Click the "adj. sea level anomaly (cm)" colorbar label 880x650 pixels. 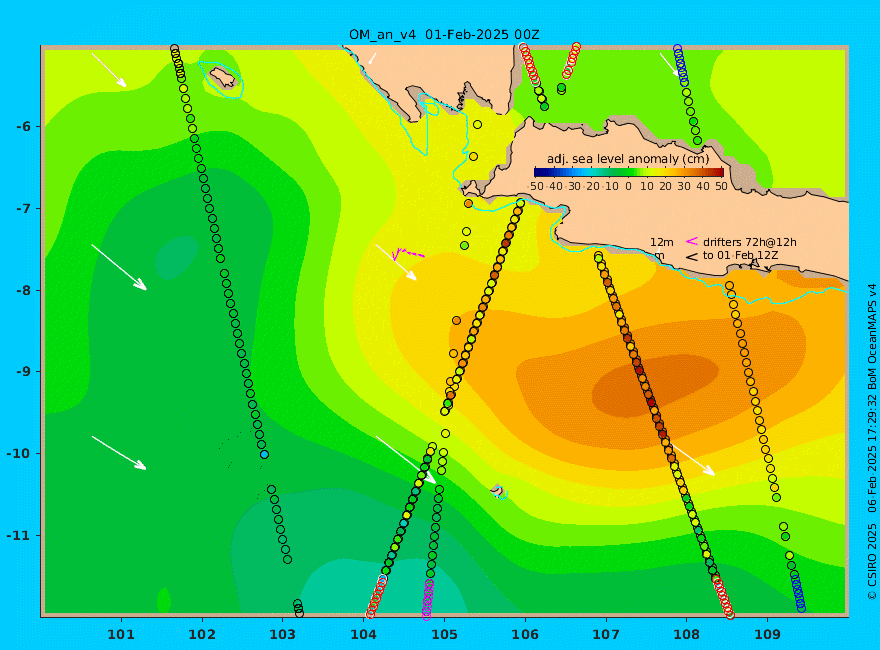pos(628,159)
